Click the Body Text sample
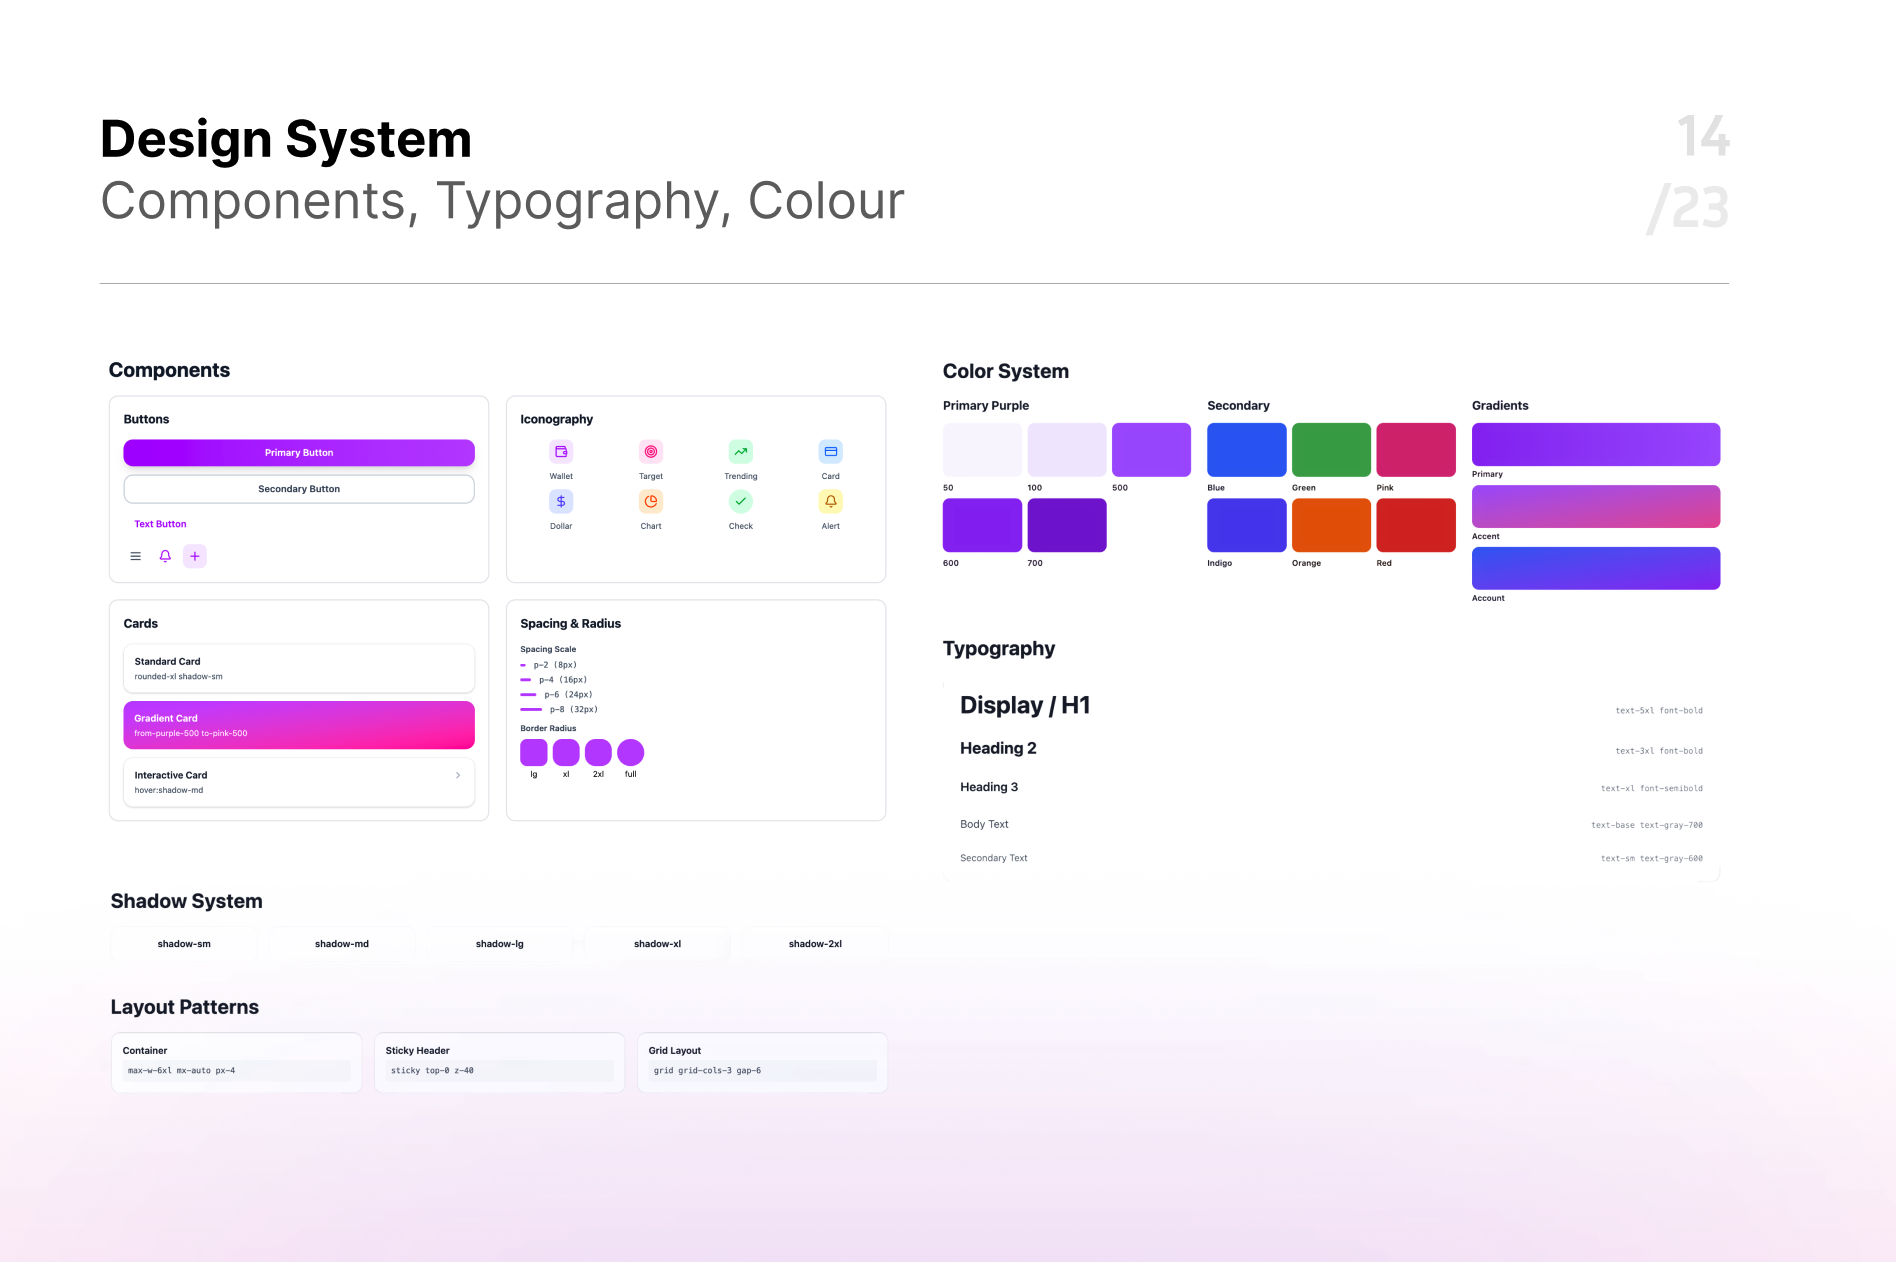Screen dimensions: 1896x1262 (984, 824)
